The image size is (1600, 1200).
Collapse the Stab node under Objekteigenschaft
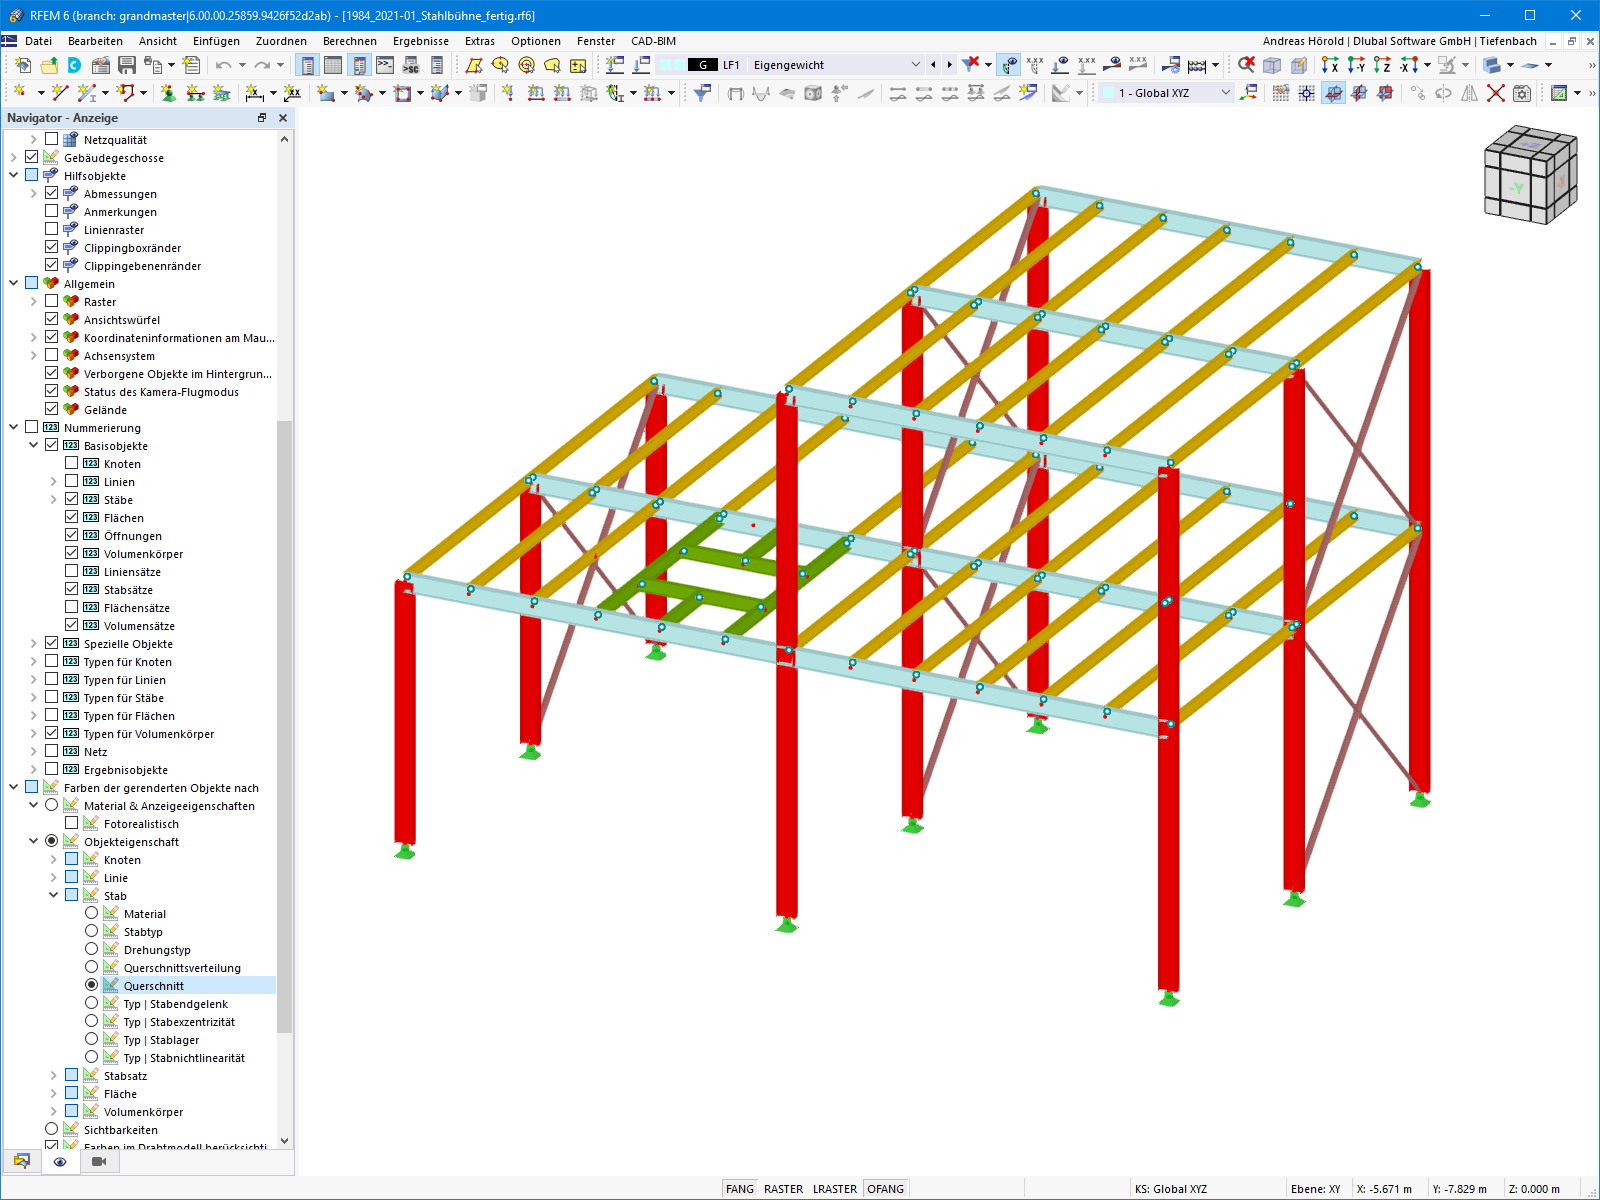pos(54,895)
